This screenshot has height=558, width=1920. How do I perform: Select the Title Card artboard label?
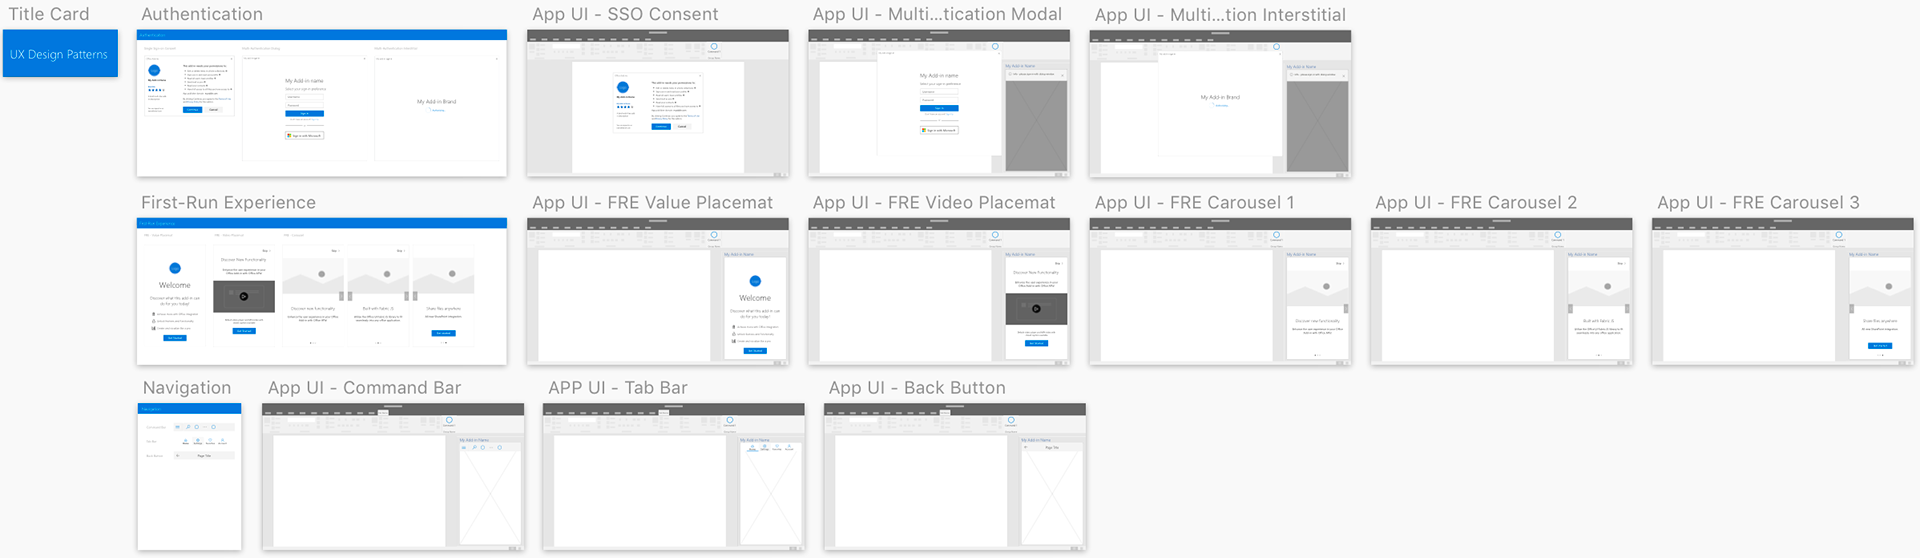(x=49, y=14)
